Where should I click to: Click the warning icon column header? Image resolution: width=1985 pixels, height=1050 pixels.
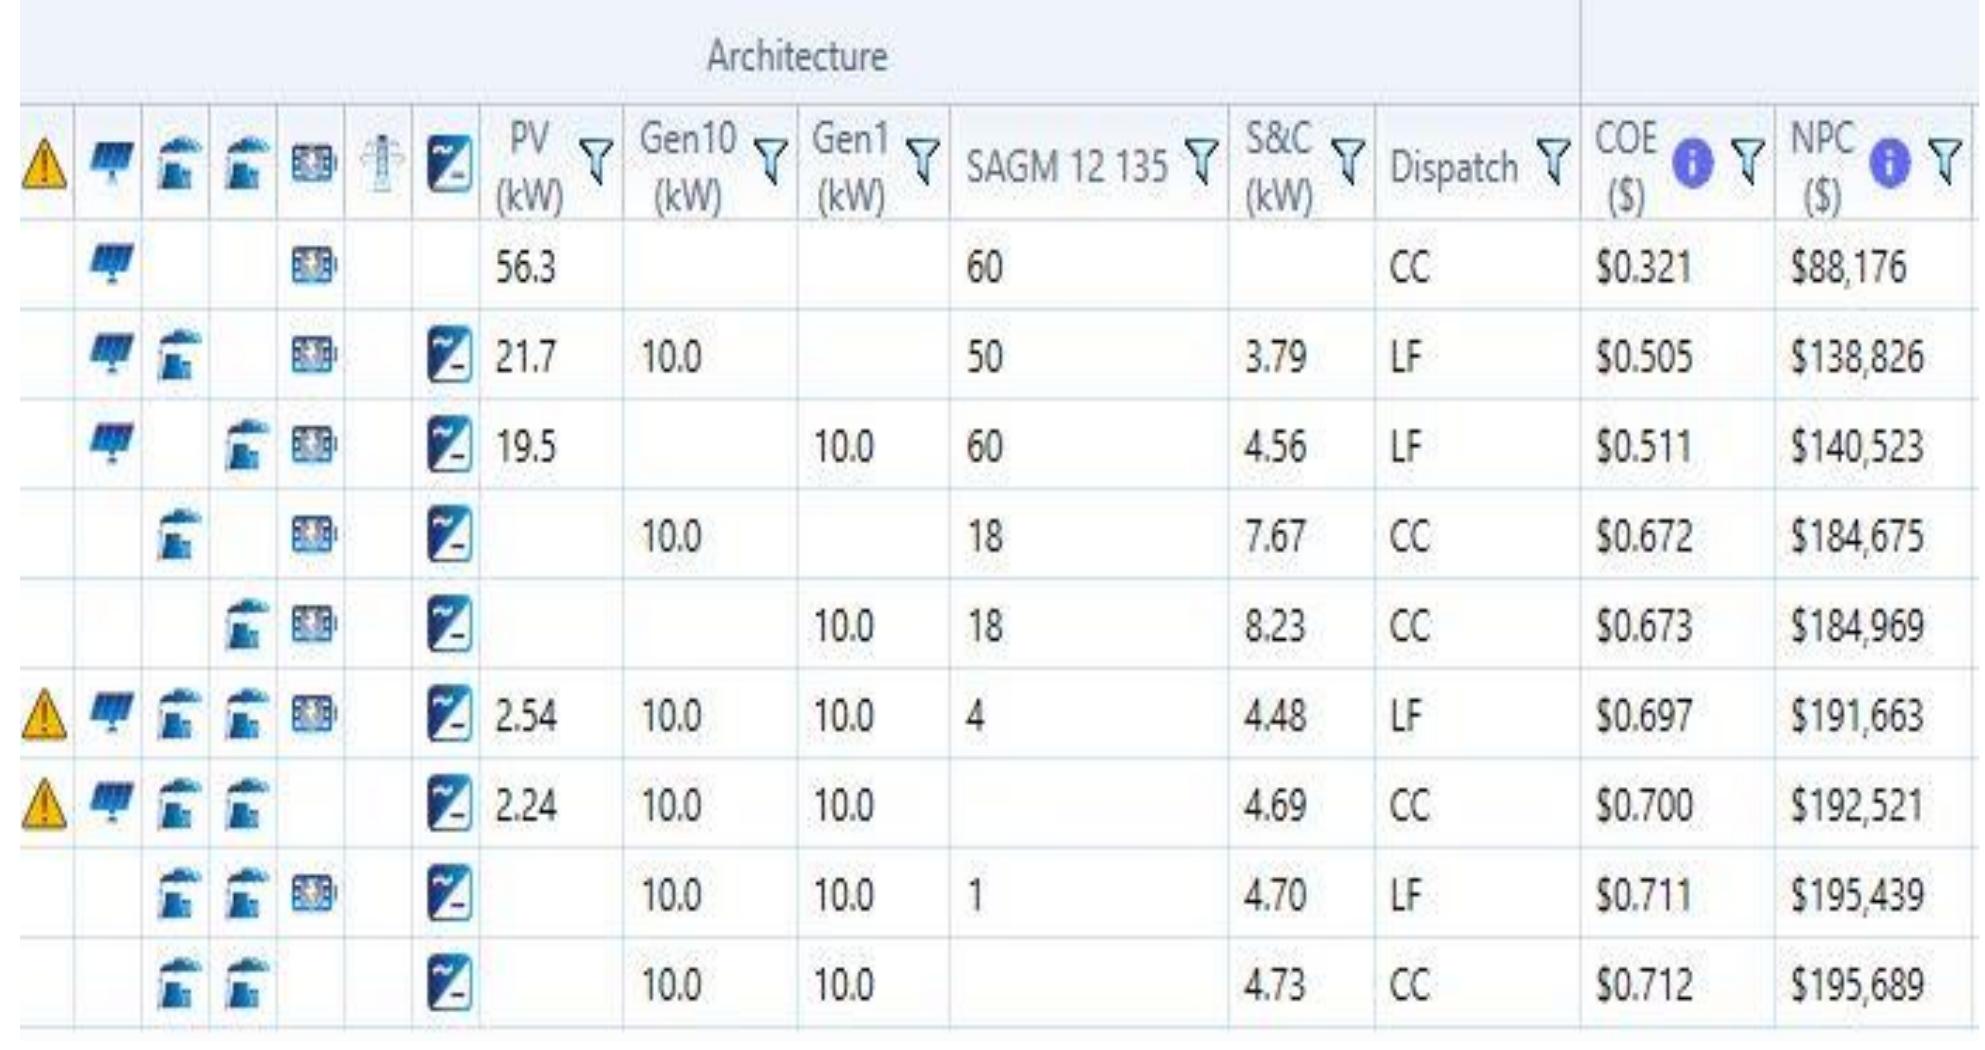click(x=45, y=164)
